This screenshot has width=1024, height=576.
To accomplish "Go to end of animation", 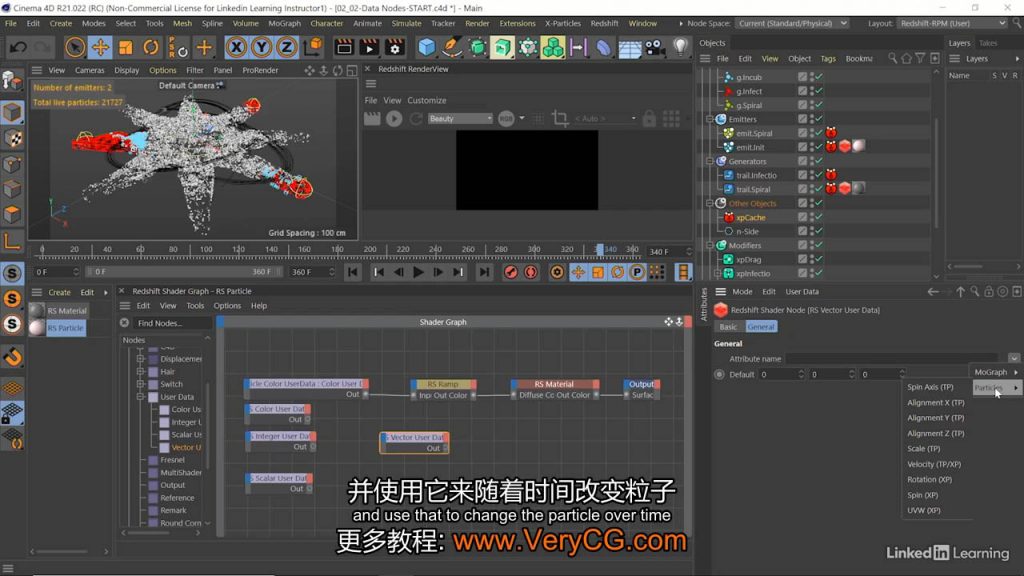I will point(484,272).
